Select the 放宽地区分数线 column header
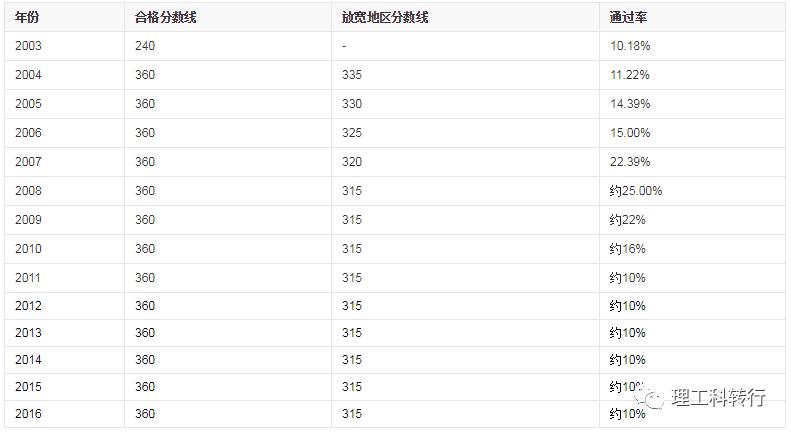Screen dimensions: 791x432 point(384,18)
